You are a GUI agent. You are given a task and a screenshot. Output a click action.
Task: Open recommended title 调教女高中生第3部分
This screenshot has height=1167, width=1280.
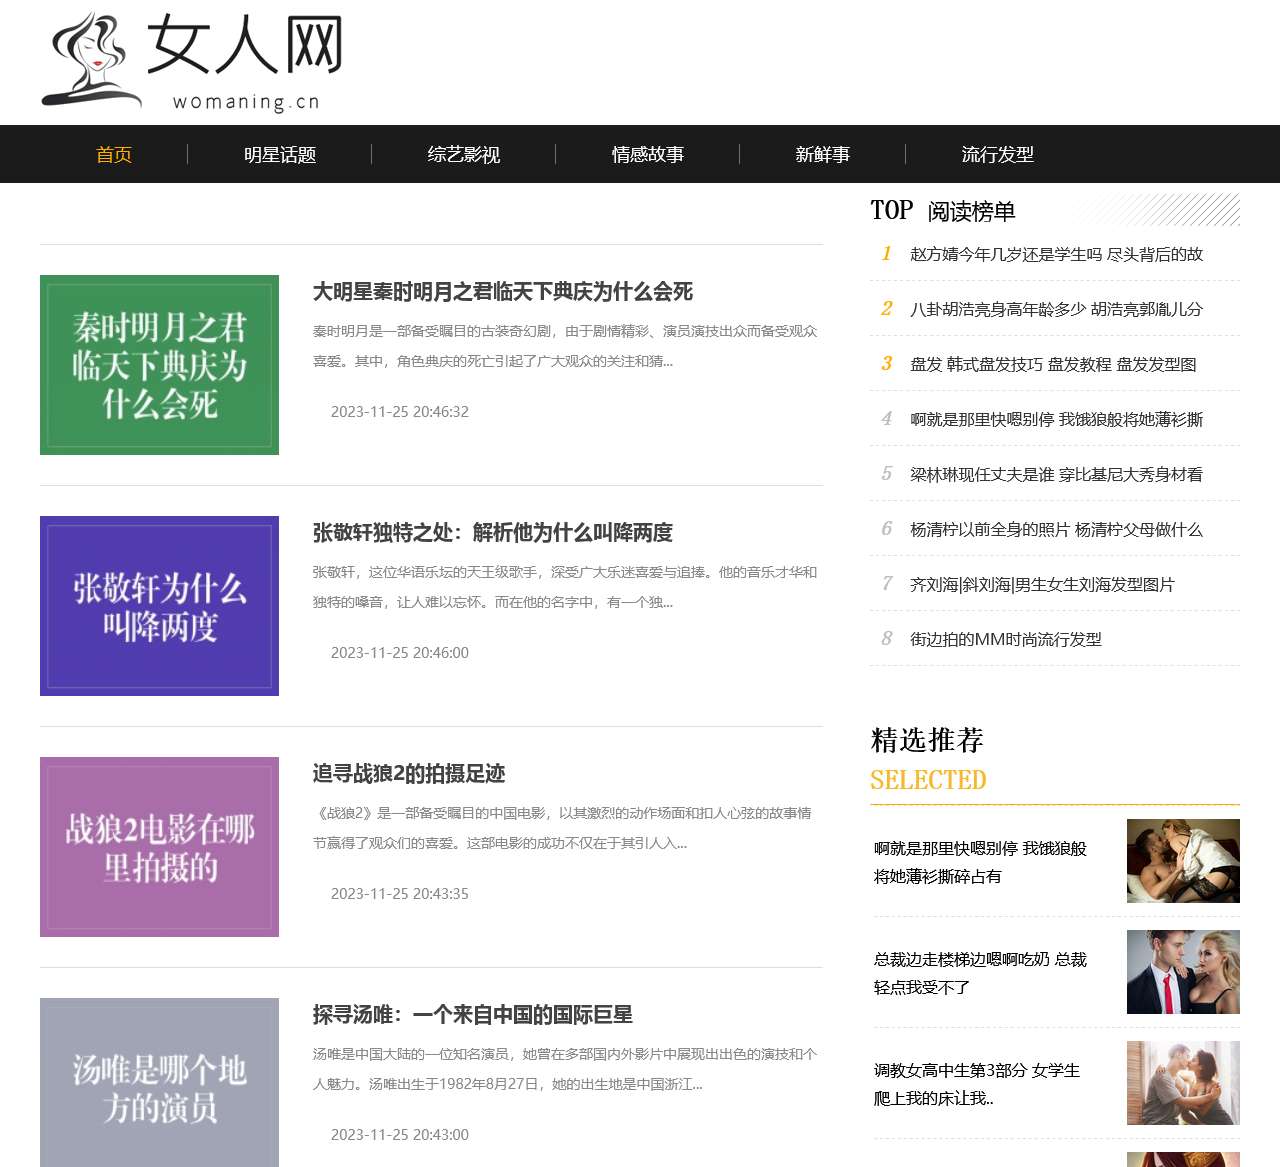(x=977, y=1084)
